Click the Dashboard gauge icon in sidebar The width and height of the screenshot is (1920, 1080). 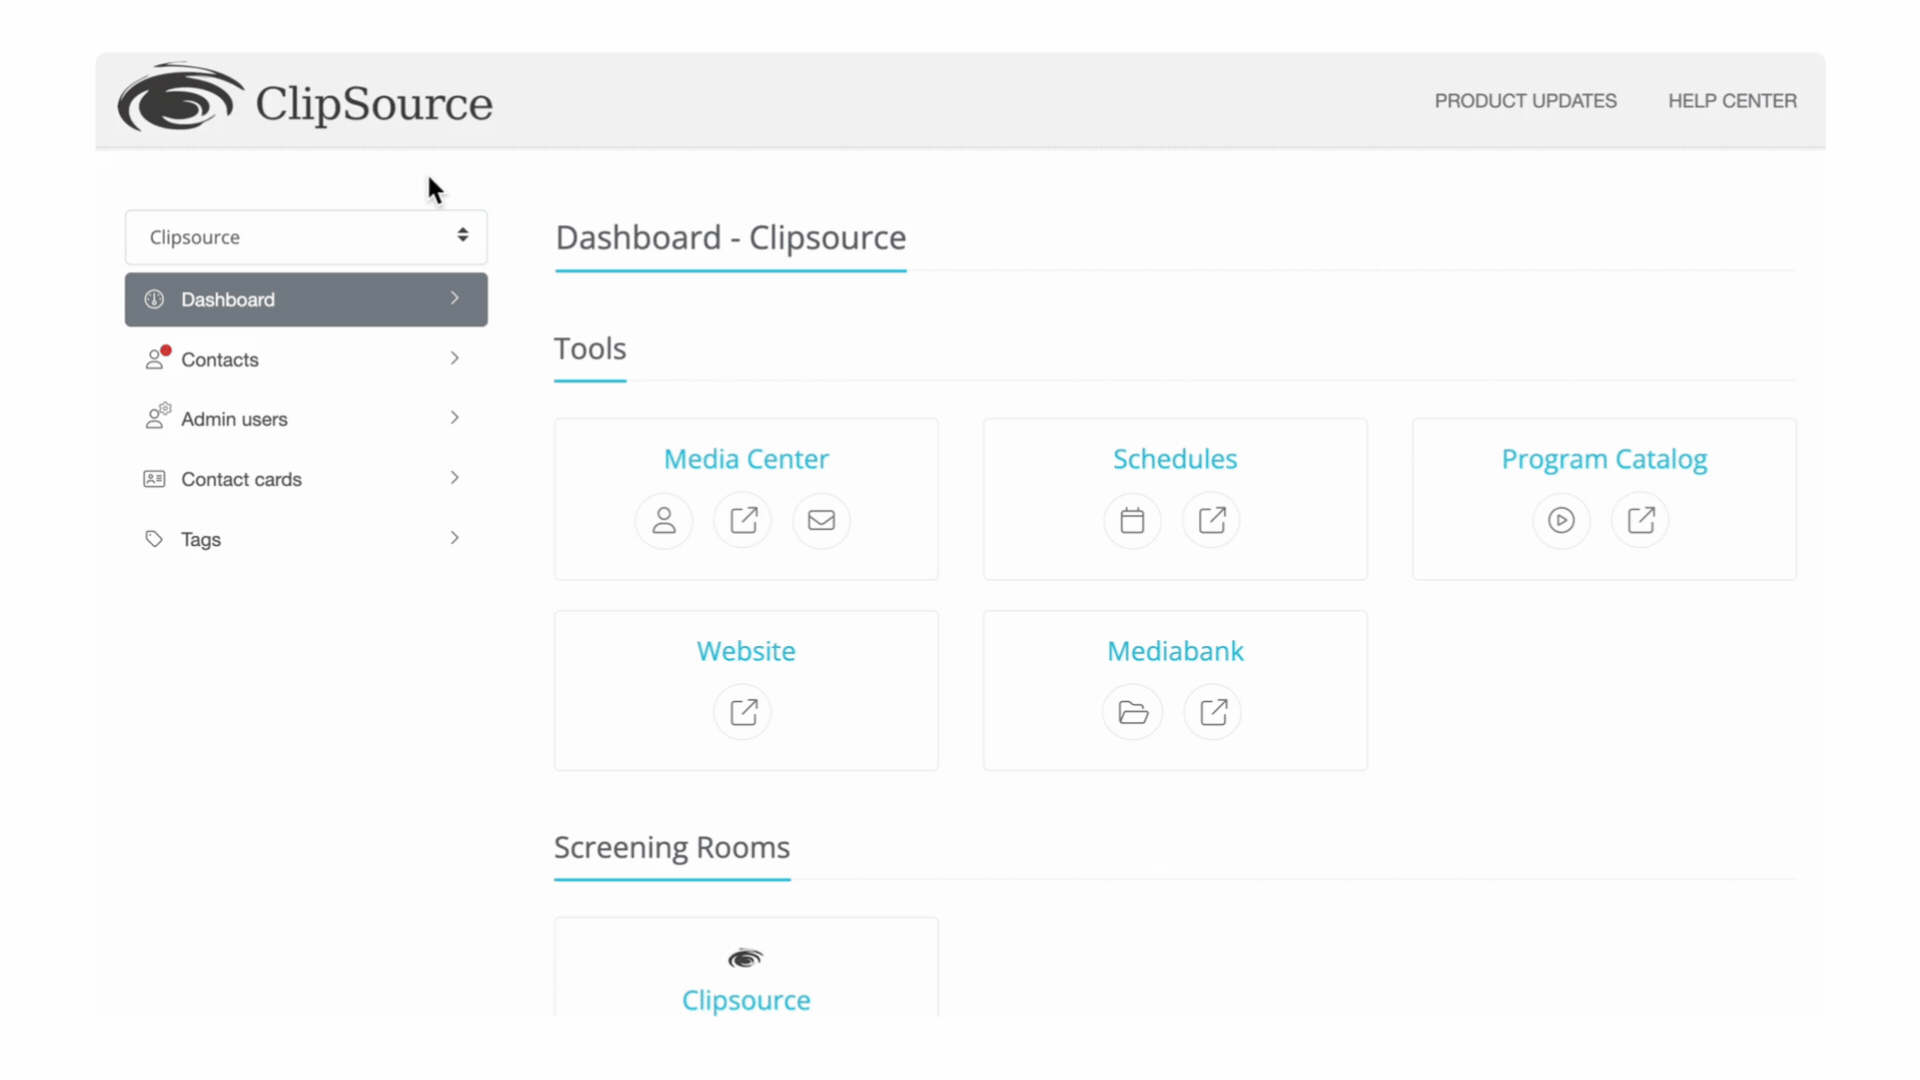pyautogui.click(x=154, y=299)
